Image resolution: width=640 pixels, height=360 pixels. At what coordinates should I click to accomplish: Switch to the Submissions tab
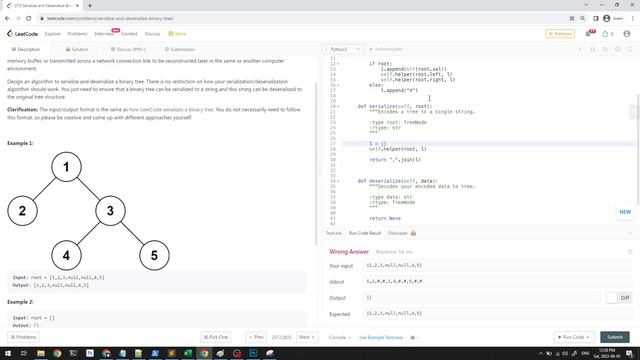click(x=180, y=49)
